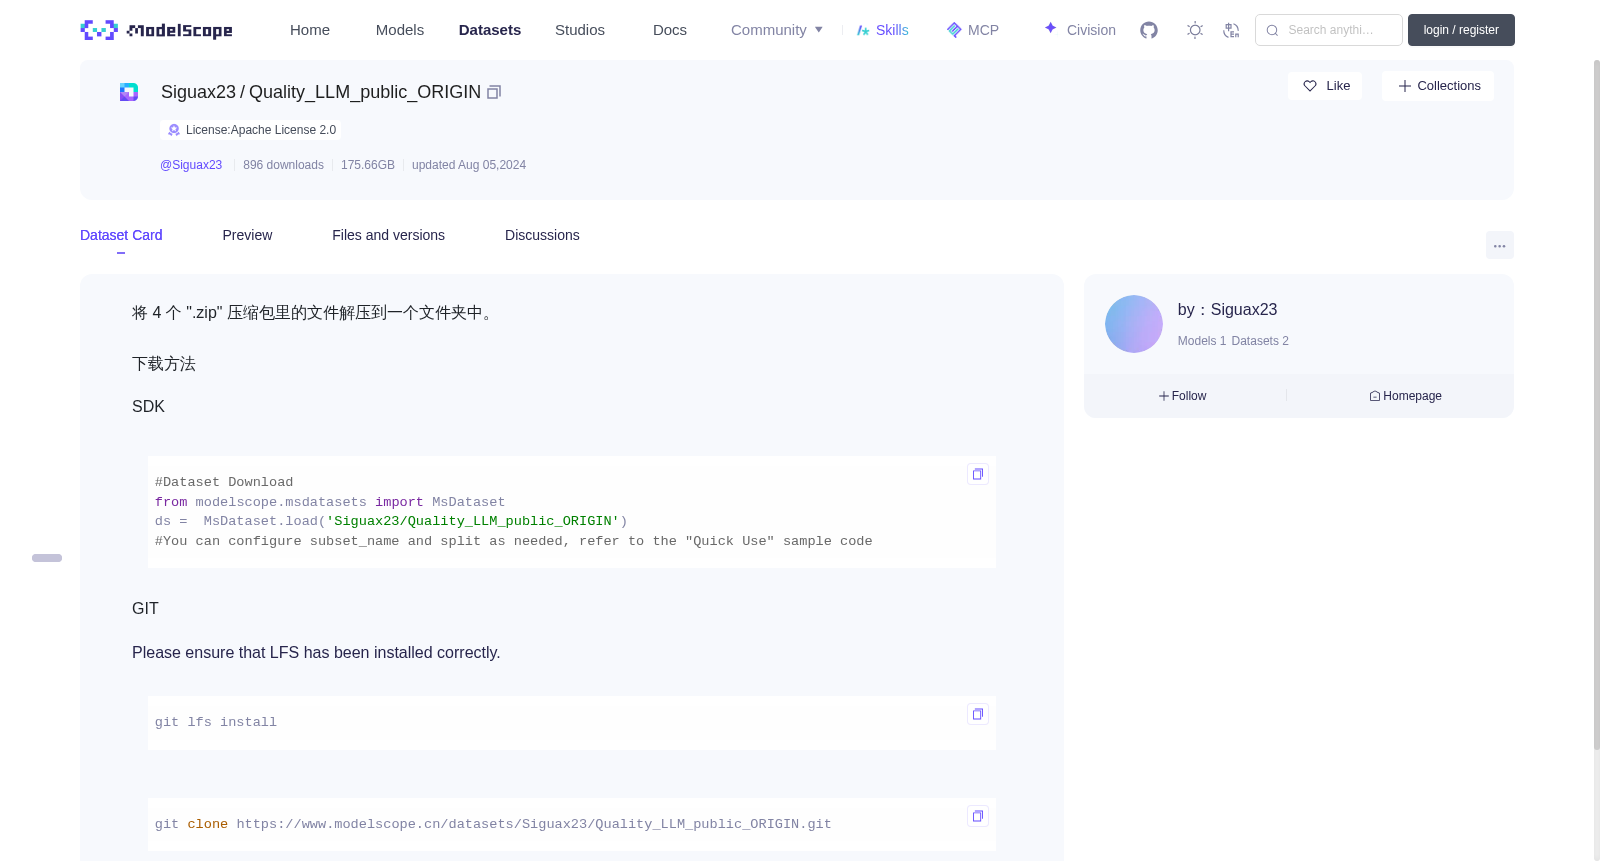Image resolution: width=1600 pixels, height=861 pixels.
Task: Open Civision from the top bar
Action: click(x=1080, y=30)
